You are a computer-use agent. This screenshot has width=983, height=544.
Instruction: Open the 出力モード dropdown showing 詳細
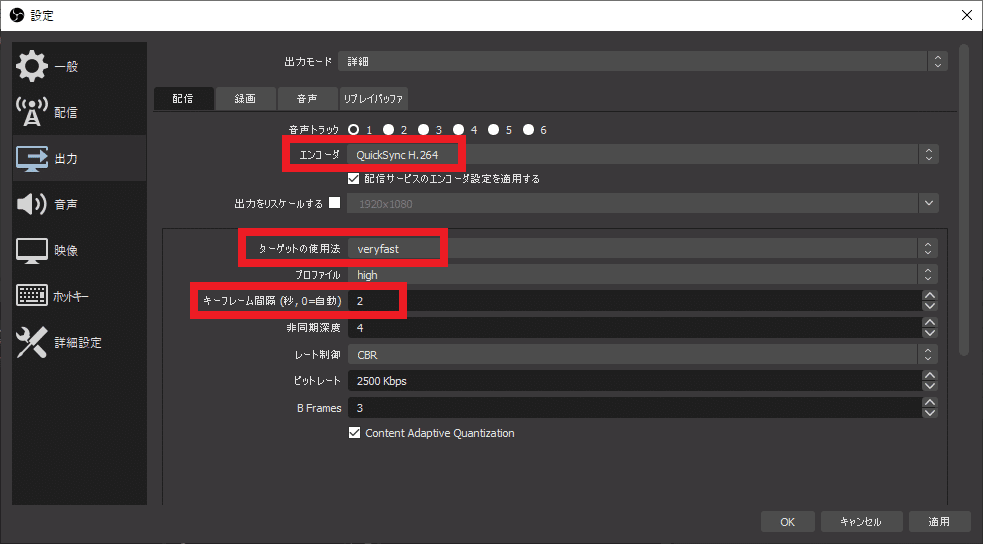tap(643, 61)
